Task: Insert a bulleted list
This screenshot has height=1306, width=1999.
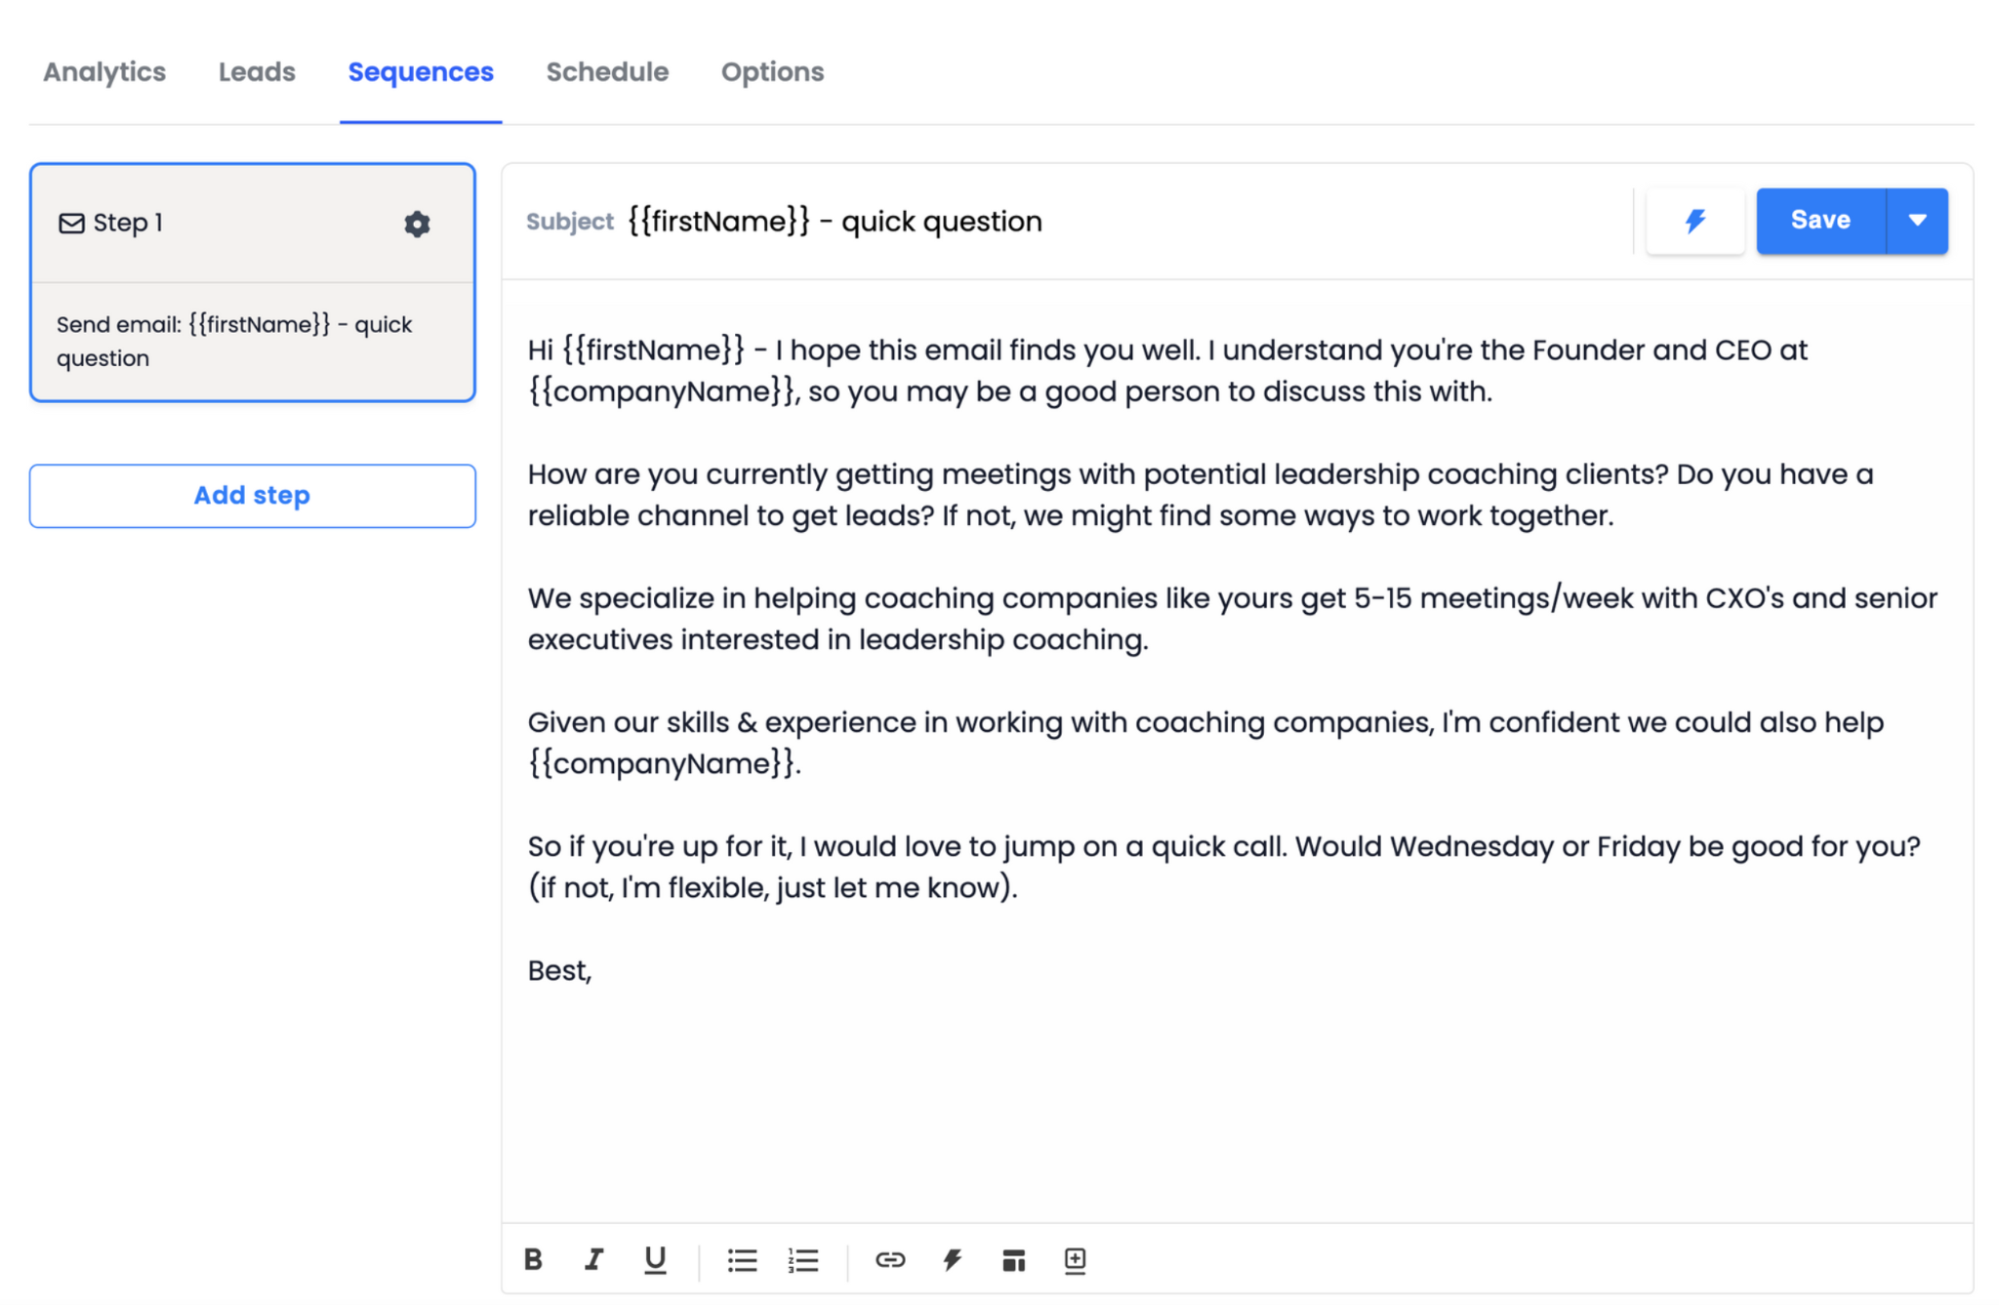Action: tap(742, 1259)
